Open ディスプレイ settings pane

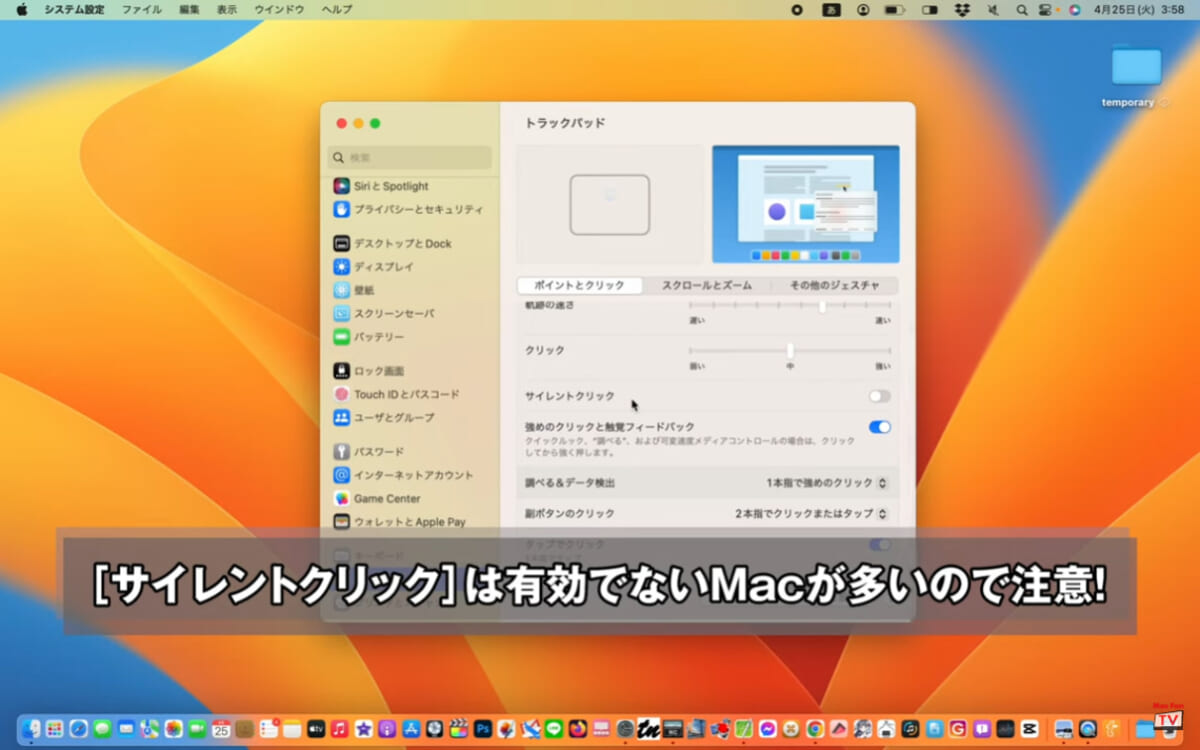point(373,266)
